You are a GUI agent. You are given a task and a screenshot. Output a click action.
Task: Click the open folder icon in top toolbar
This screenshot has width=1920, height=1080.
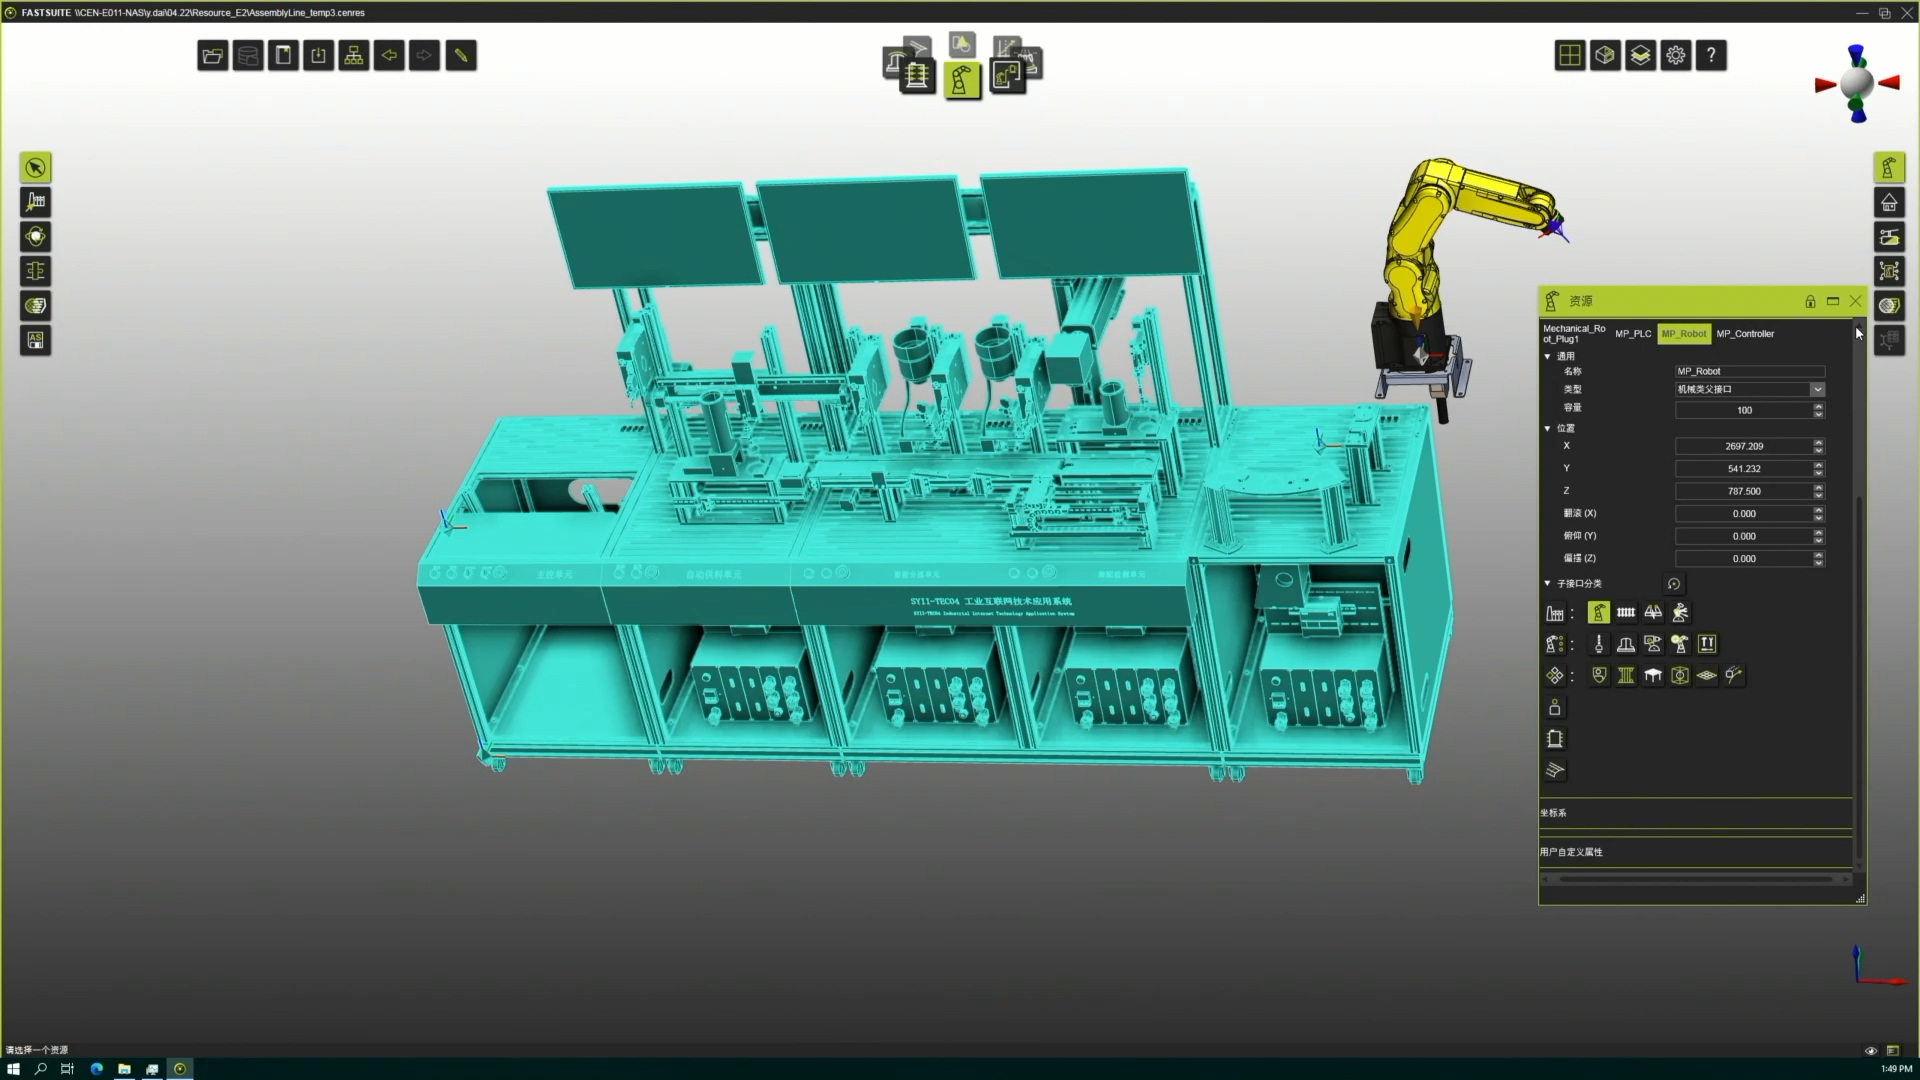pyautogui.click(x=212, y=56)
